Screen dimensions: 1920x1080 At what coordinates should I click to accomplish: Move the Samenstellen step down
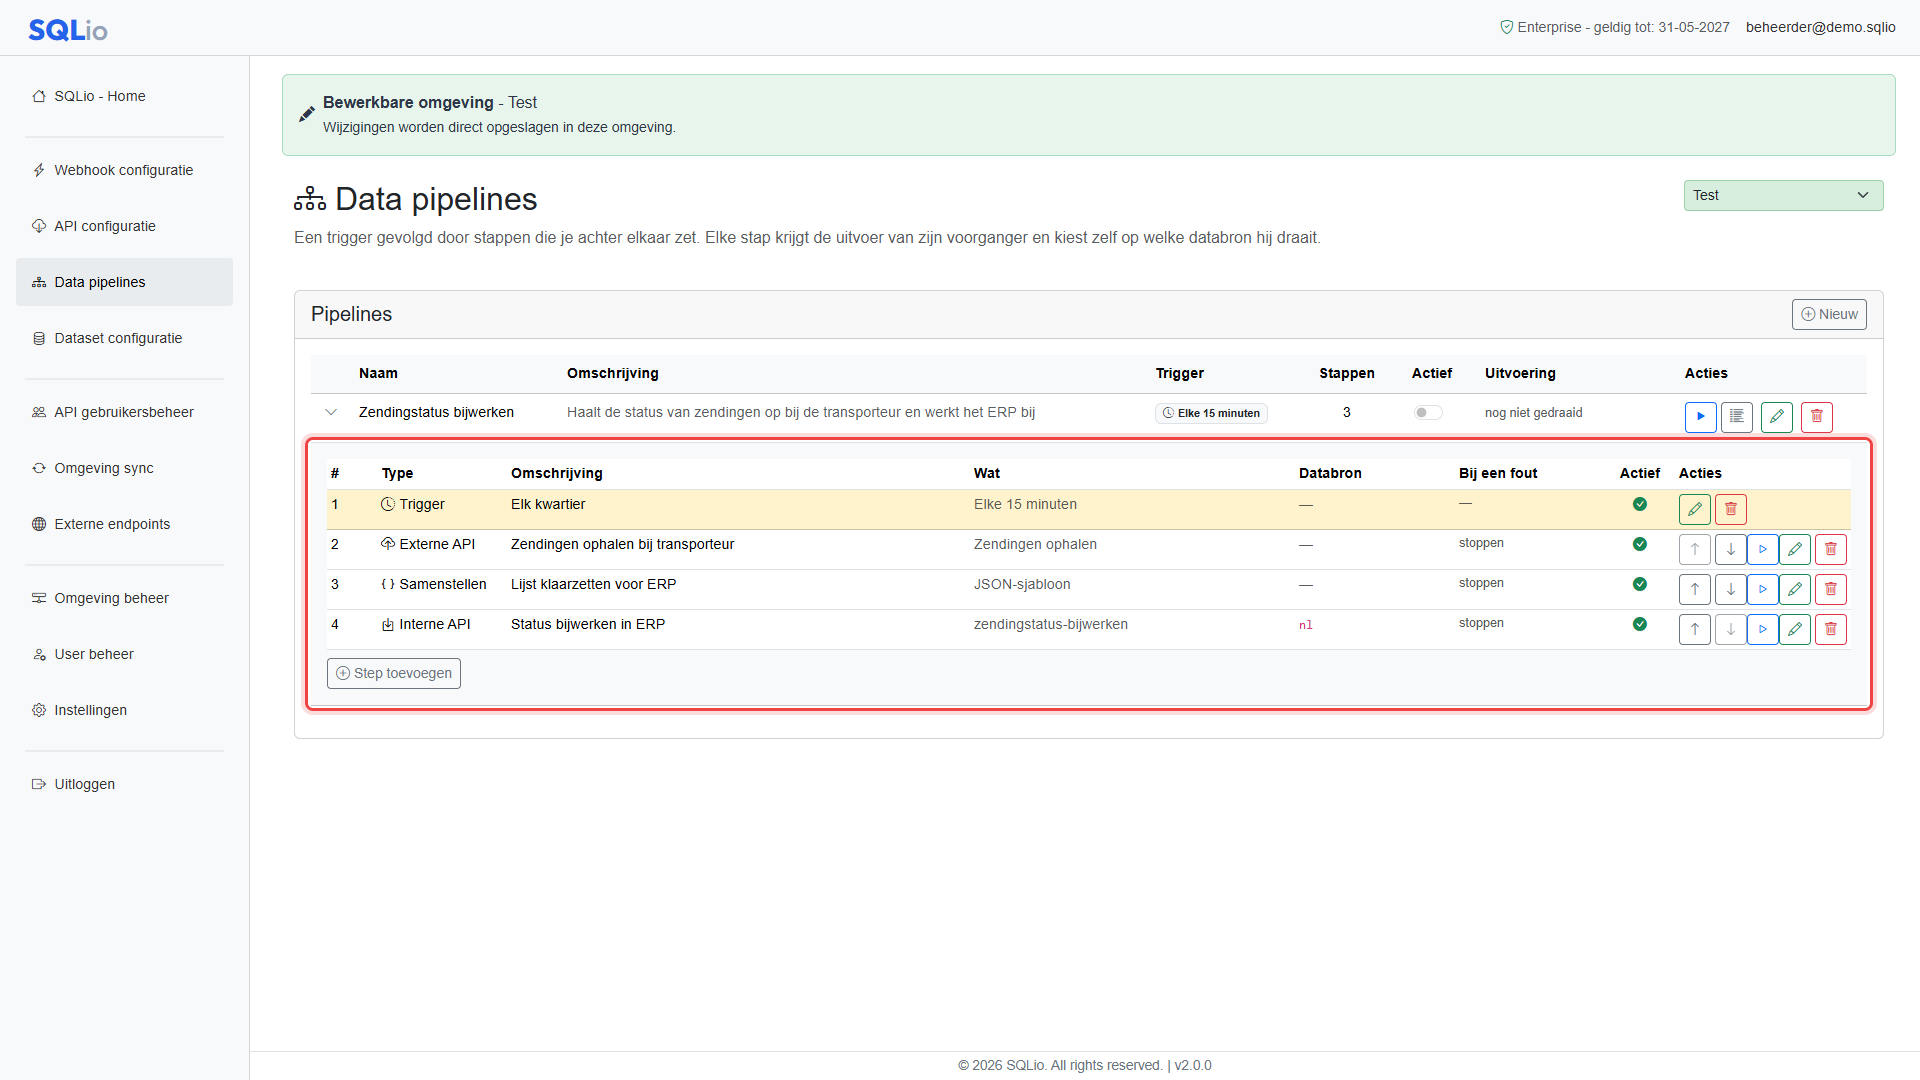tap(1730, 589)
